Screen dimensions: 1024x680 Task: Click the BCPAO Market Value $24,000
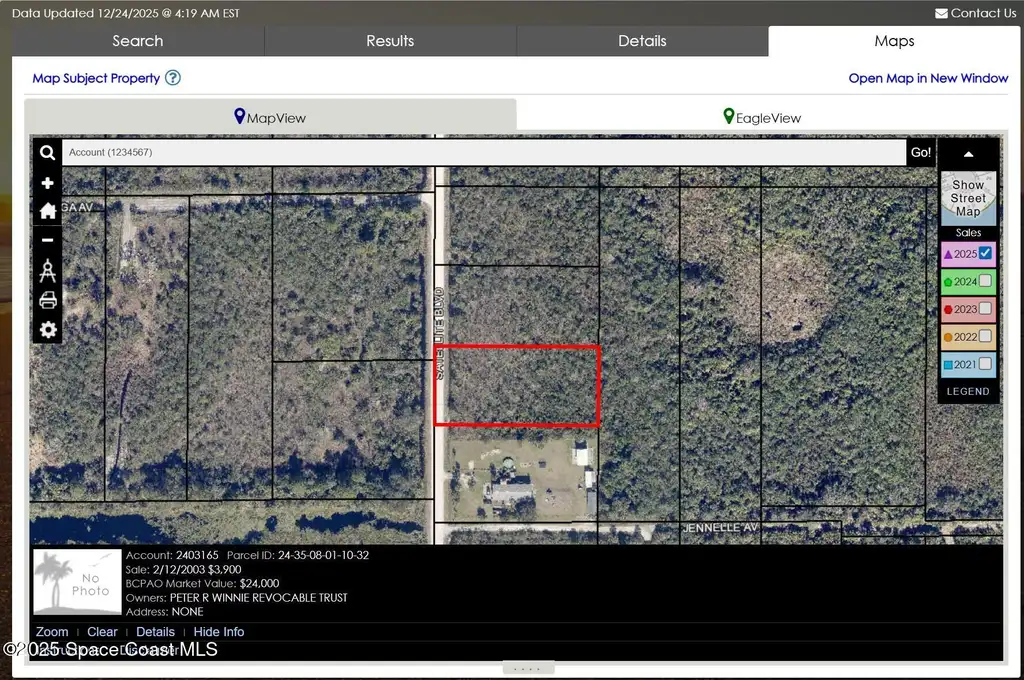point(259,583)
